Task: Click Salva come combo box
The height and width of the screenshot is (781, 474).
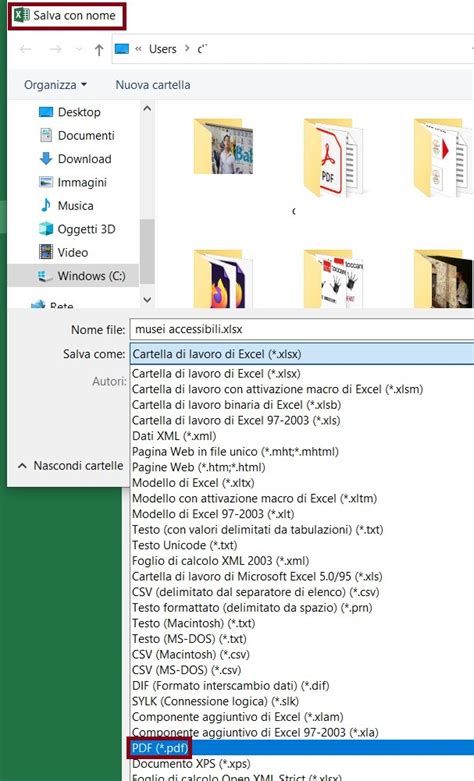Action: pyautogui.click(x=302, y=354)
